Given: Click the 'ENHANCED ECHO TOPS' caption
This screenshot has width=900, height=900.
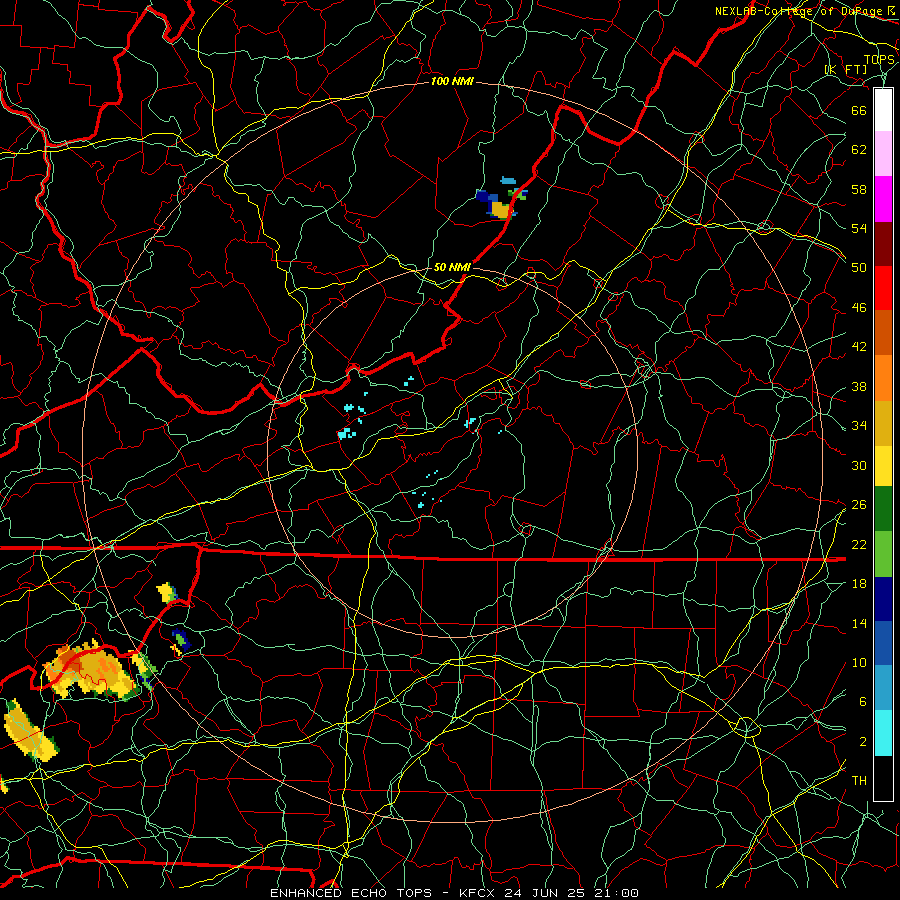Looking at the screenshot, I should tap(351, 893).
